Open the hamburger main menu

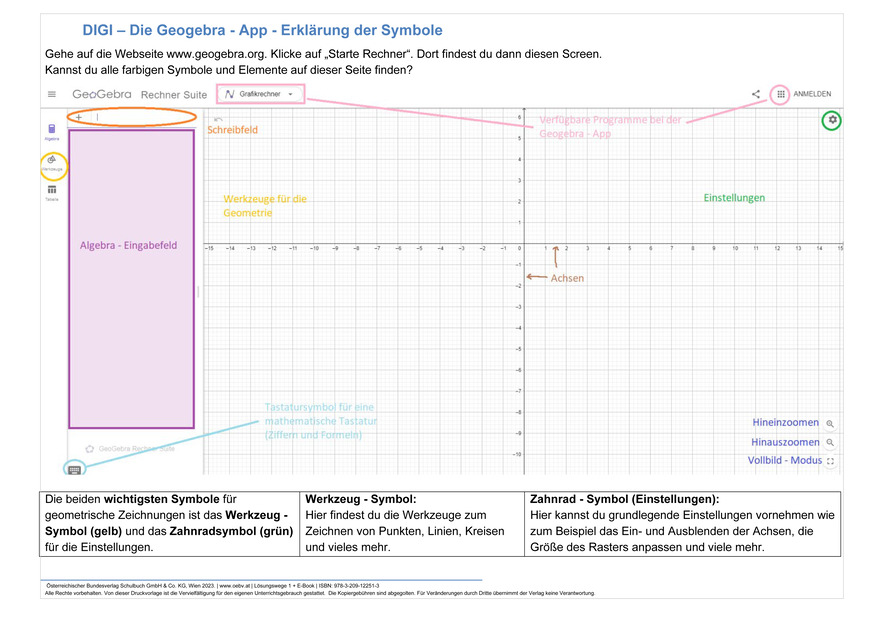coord(52,95)
